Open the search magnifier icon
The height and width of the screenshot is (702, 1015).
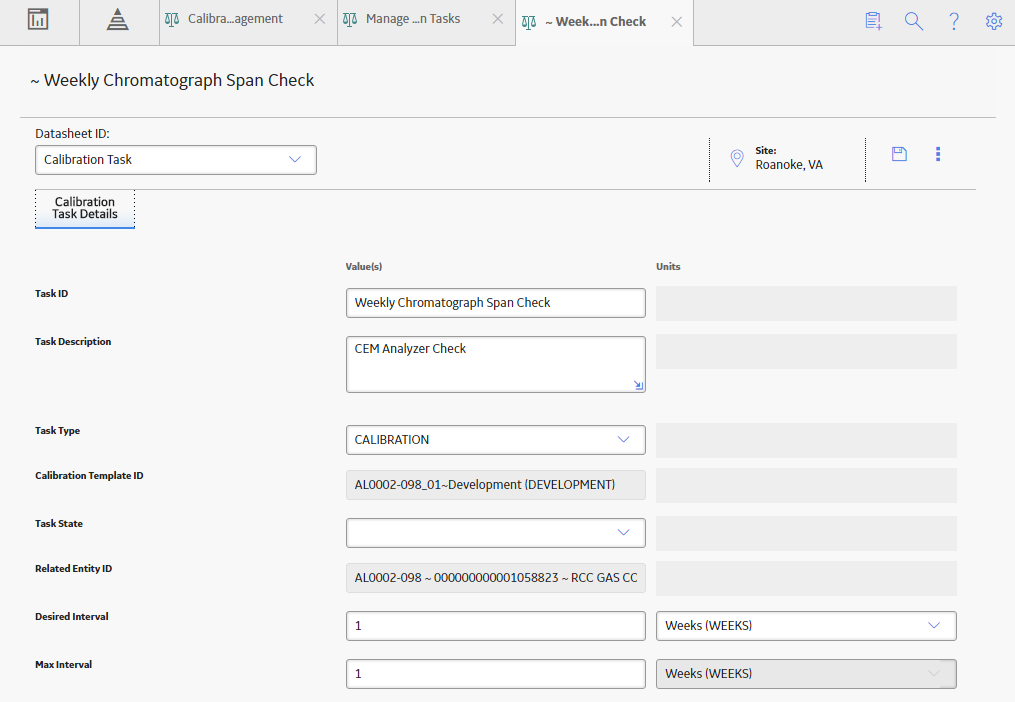[913, 21]
